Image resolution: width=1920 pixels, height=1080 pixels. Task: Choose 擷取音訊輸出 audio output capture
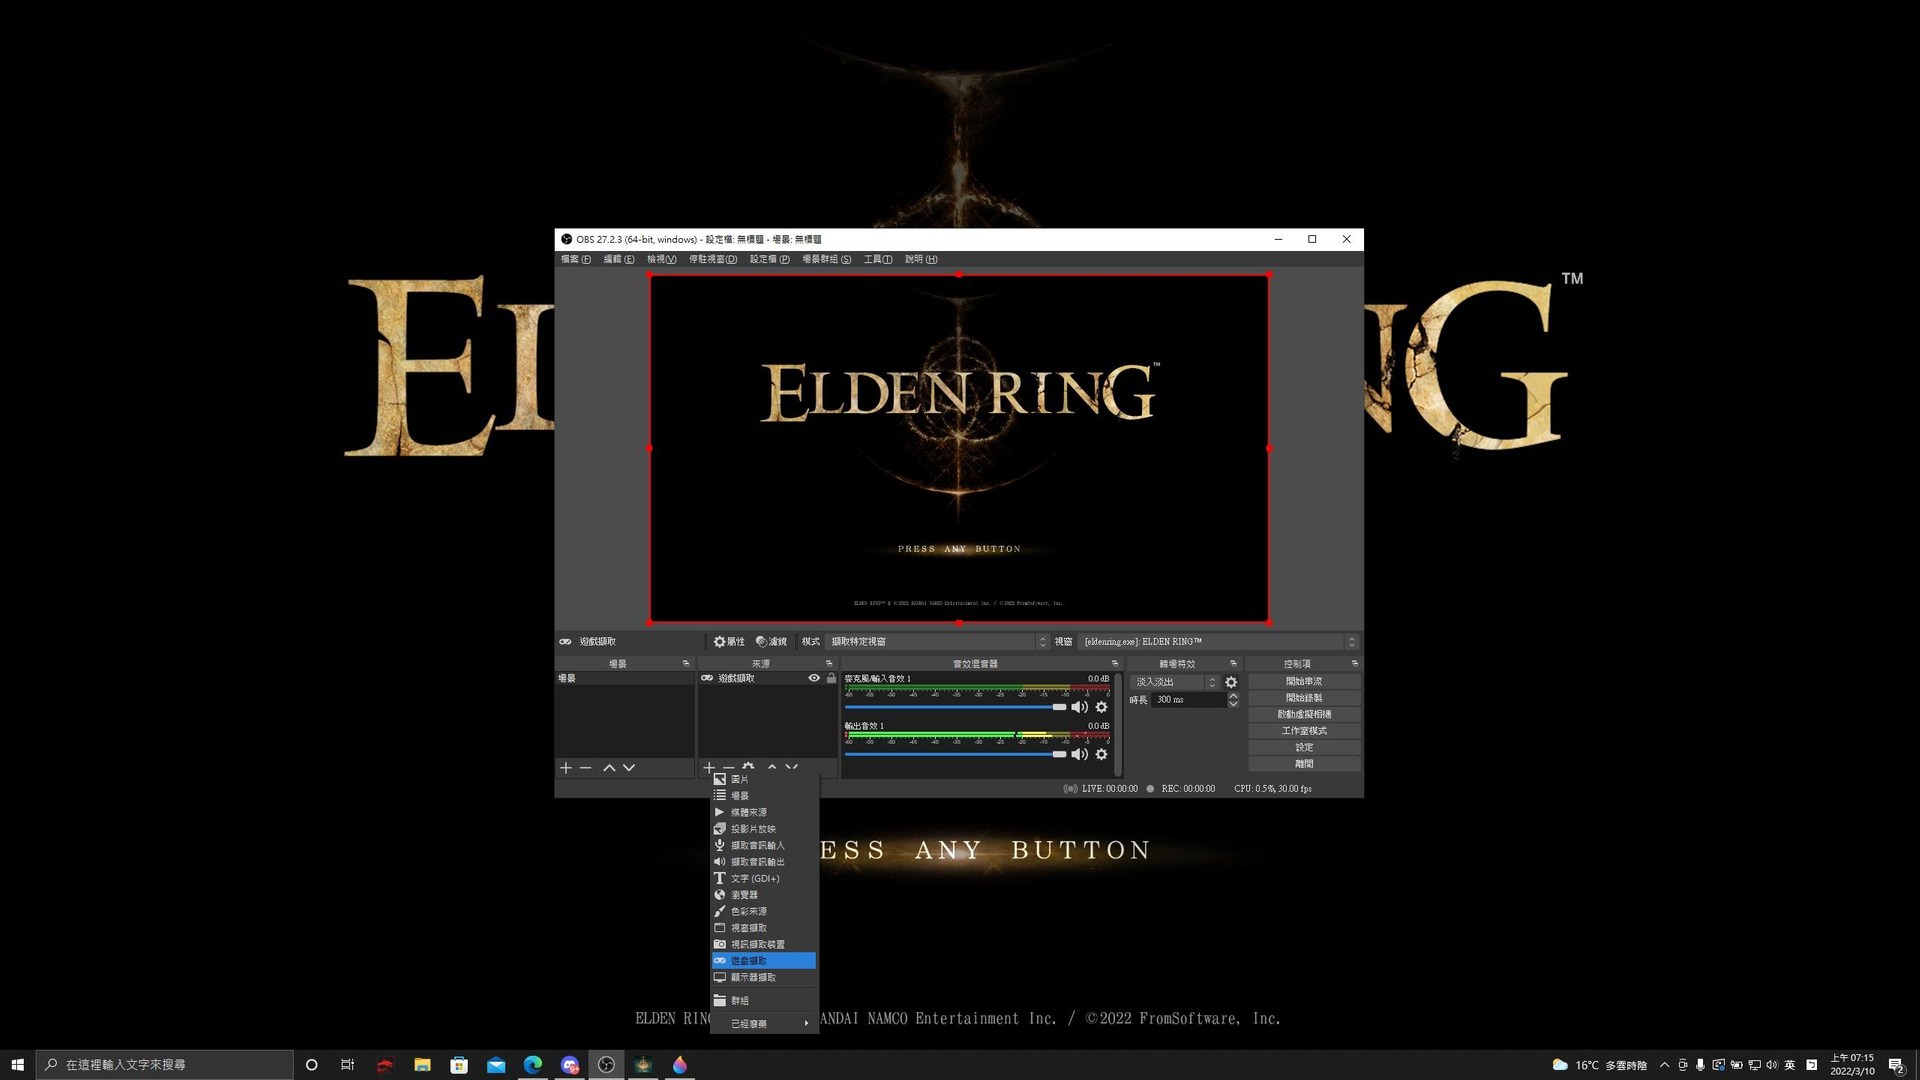[765, 862]
